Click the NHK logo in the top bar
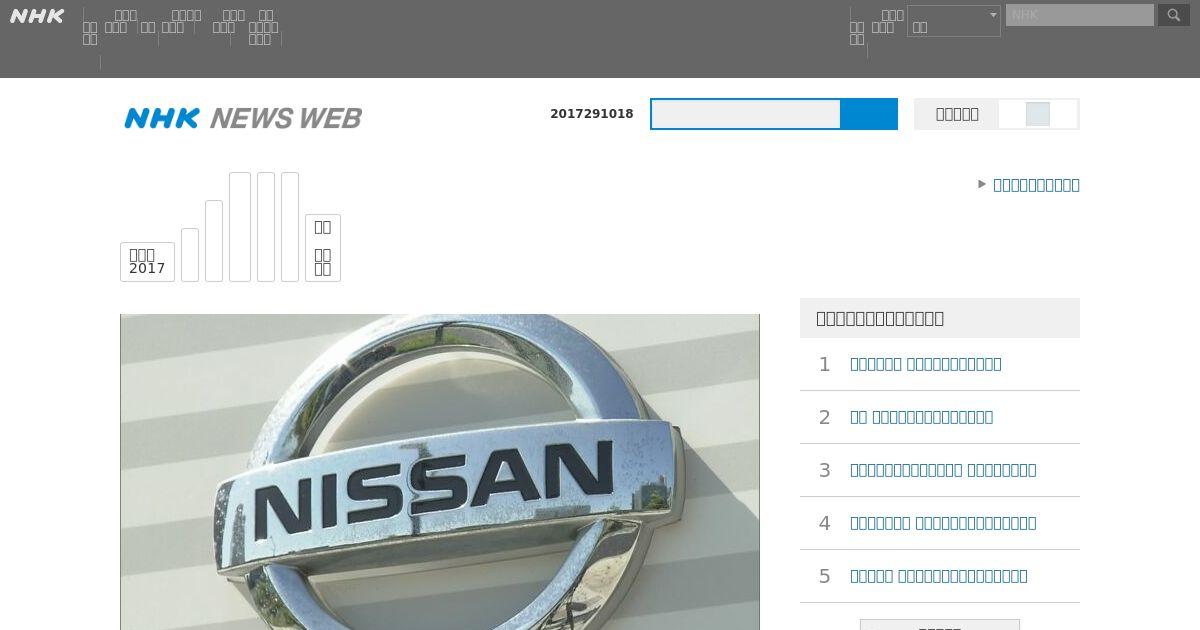This screenshot has height=630, width=1200. tap(37, 16)
